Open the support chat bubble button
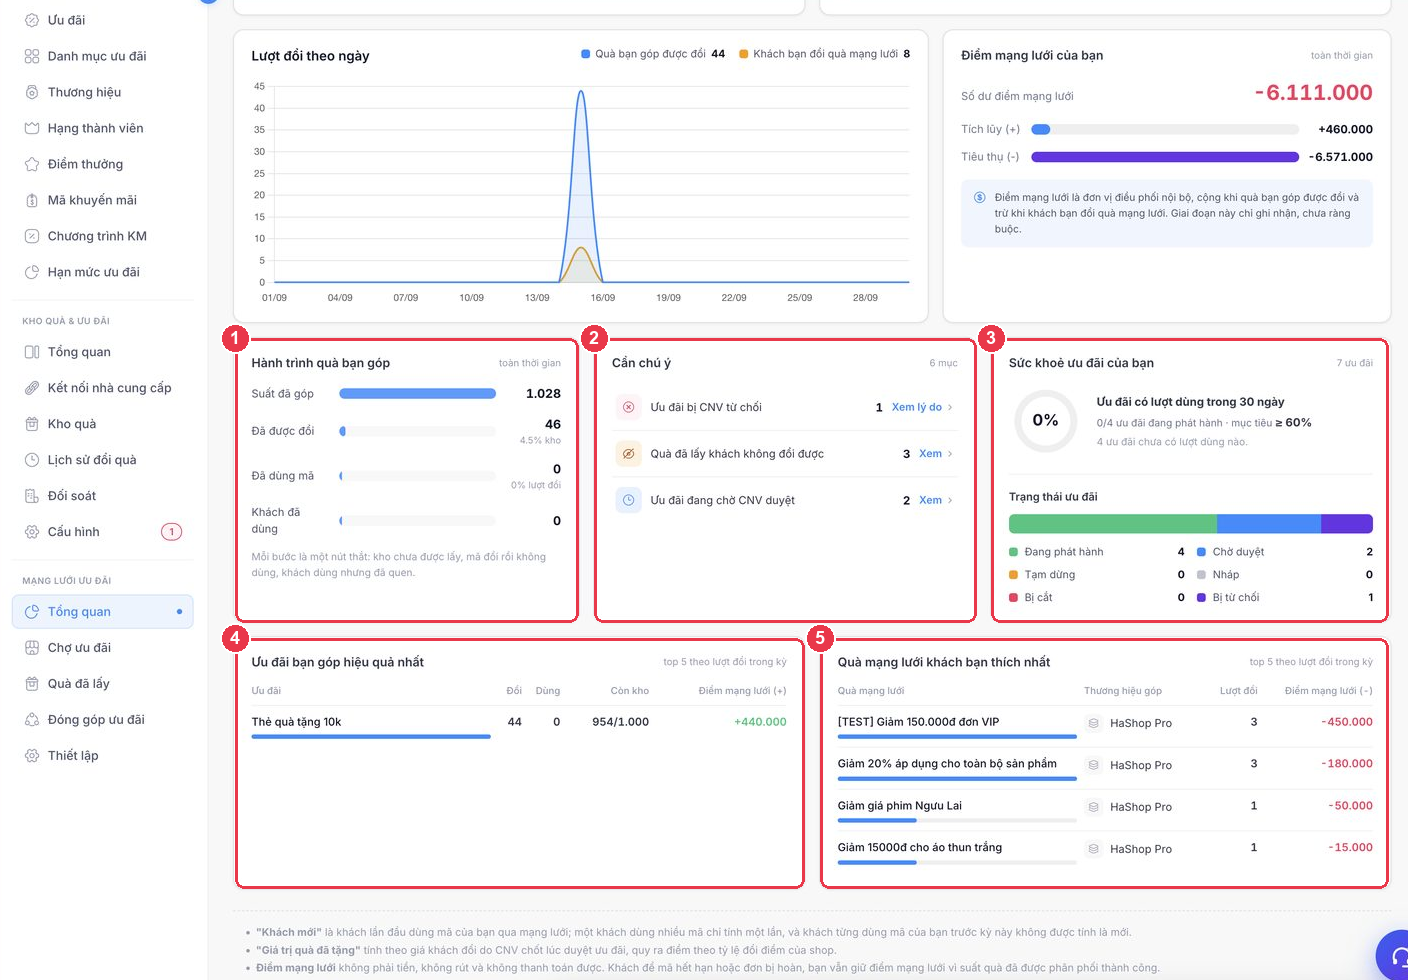 click(x=1394, y=958)
